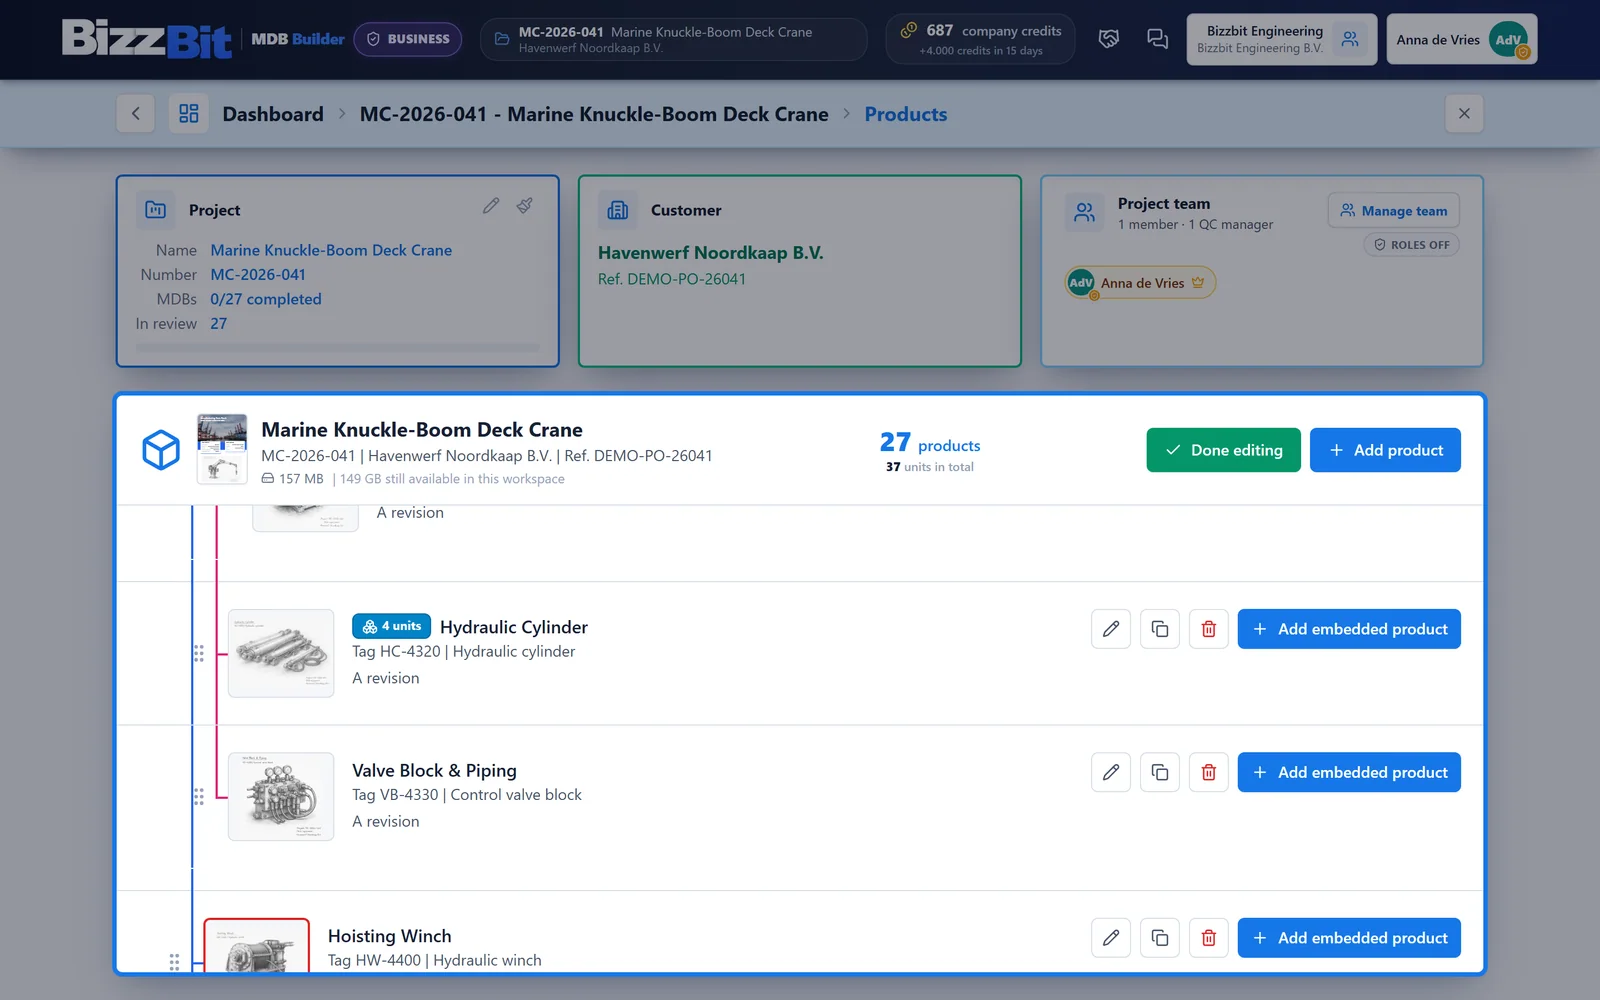Click the handshake icon in top bar
Viewport: 1600px width, 1000px height.
coord(1108,39)
